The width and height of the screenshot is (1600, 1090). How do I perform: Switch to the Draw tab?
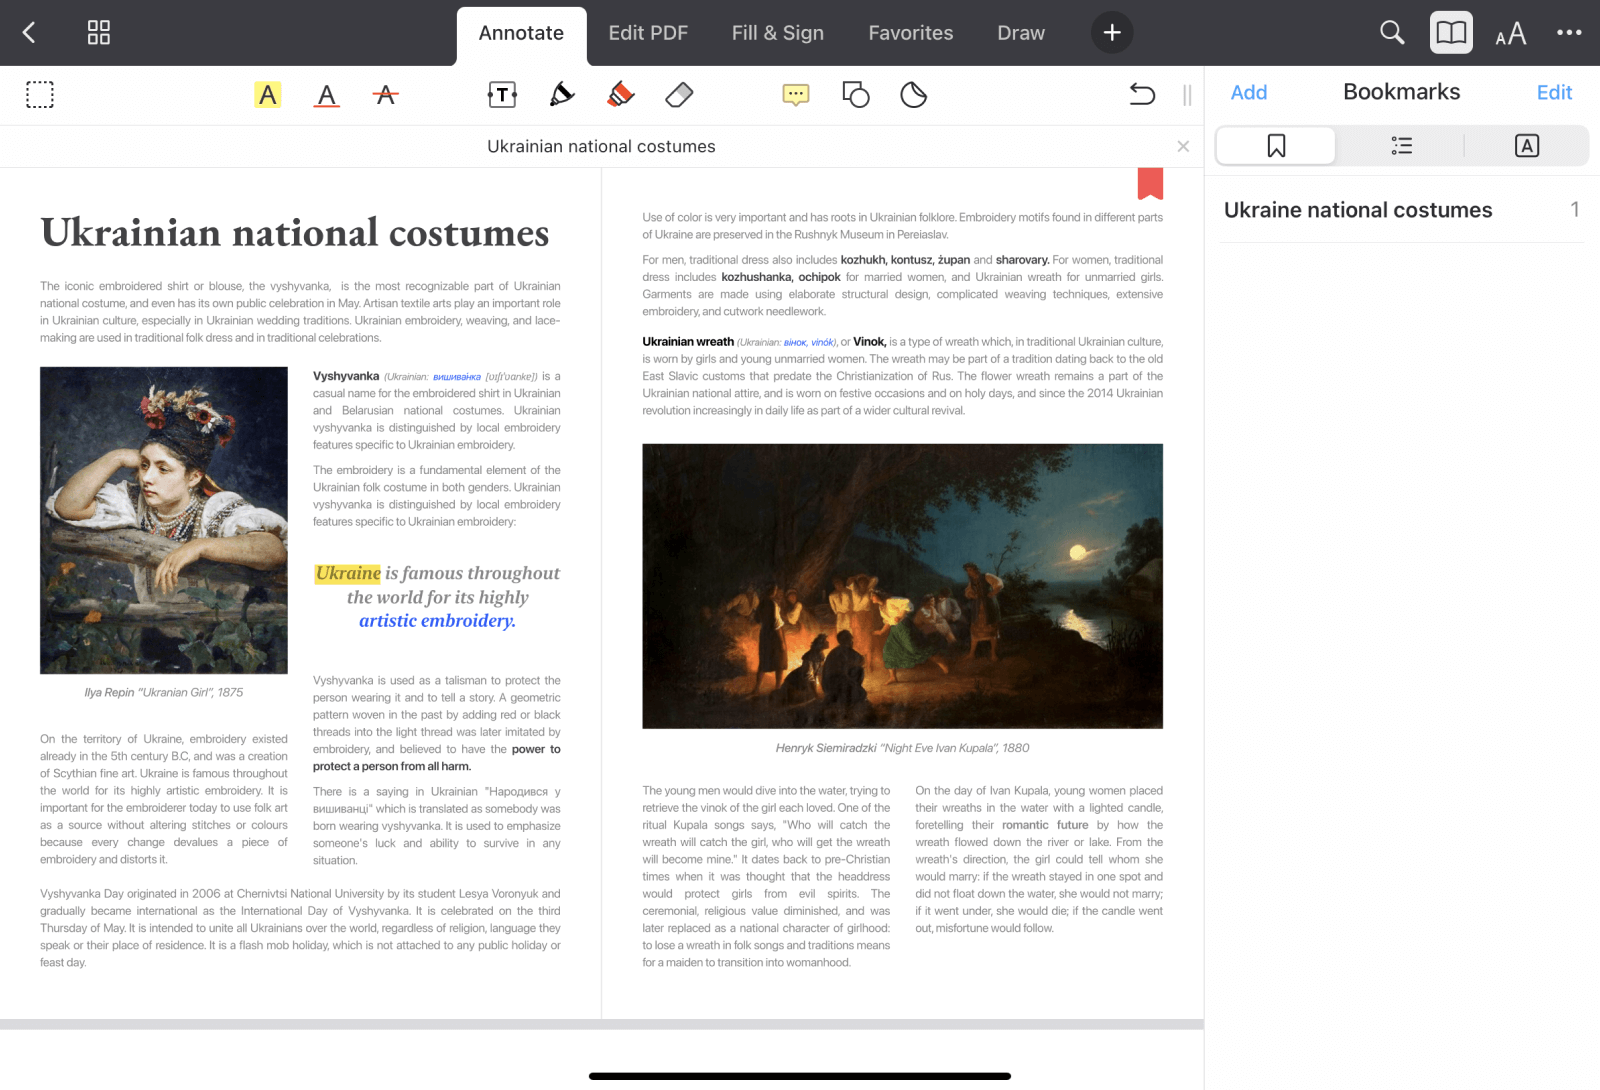[x=1021, y=33]
